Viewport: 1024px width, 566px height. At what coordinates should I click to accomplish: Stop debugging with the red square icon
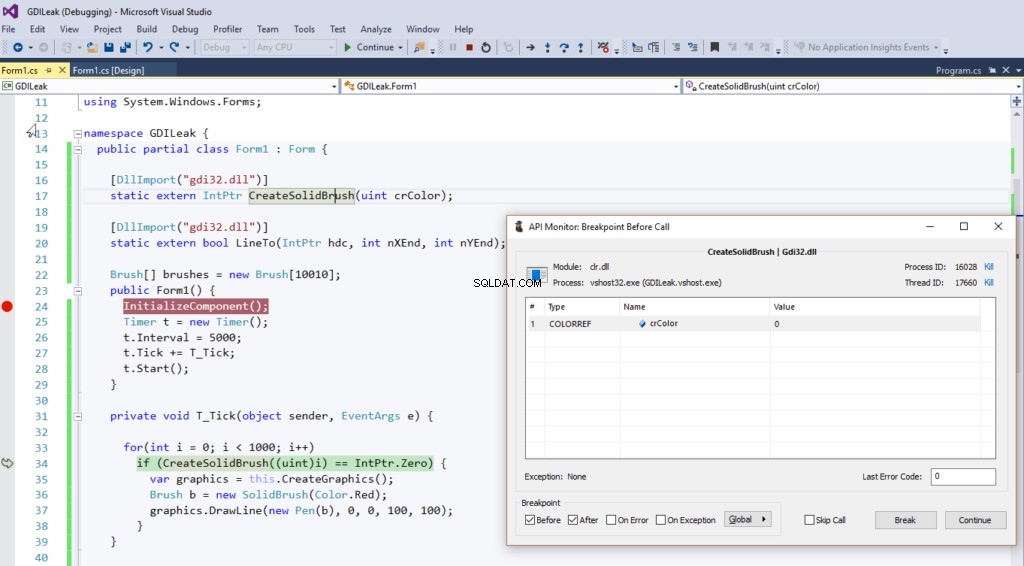(469, 47)
